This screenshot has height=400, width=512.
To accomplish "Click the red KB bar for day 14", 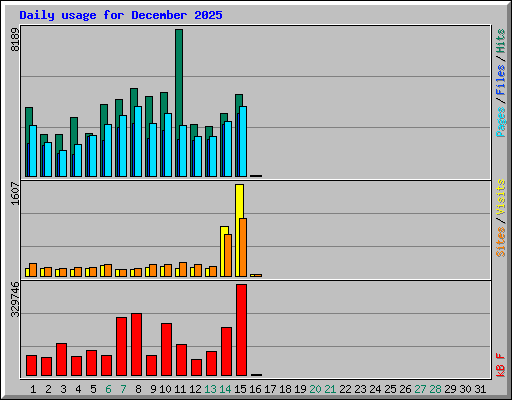I will (226, 351).
